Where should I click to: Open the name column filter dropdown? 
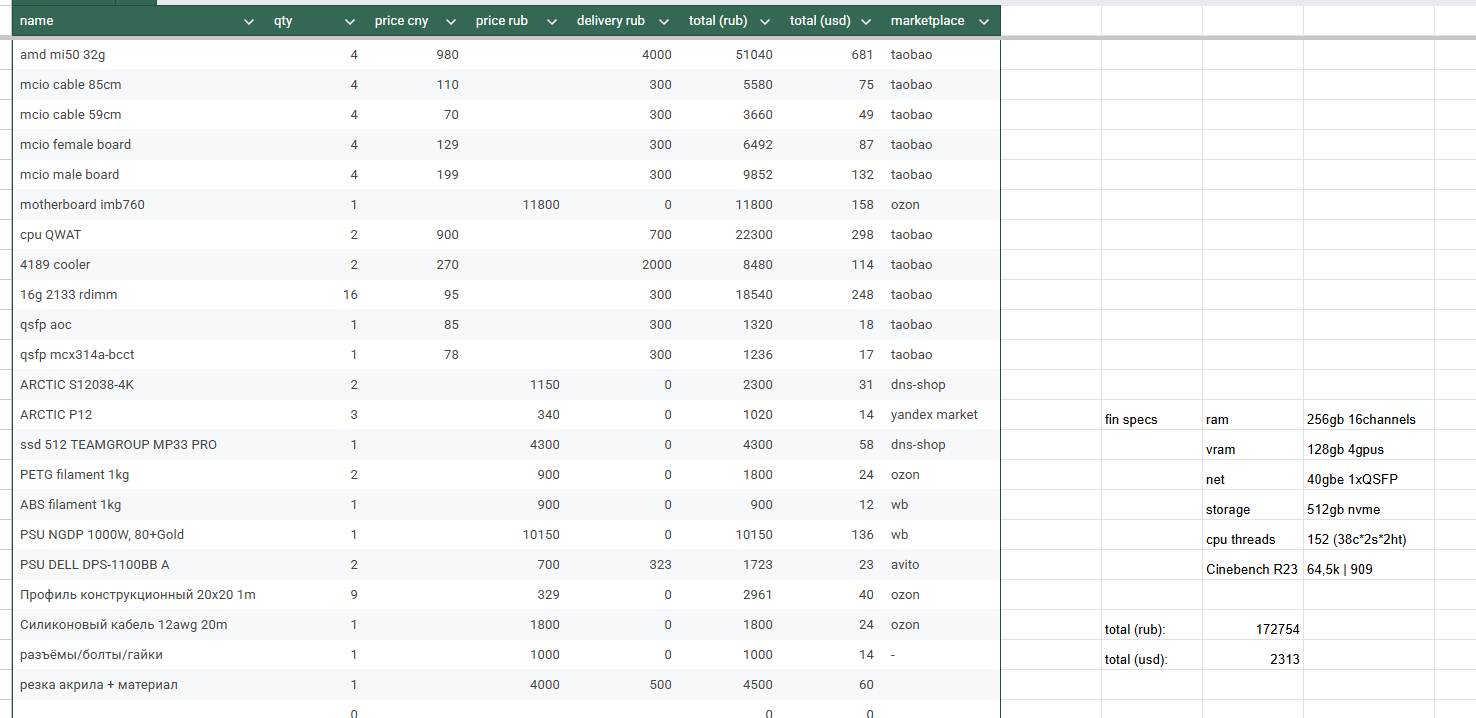(x=249, y=21)
